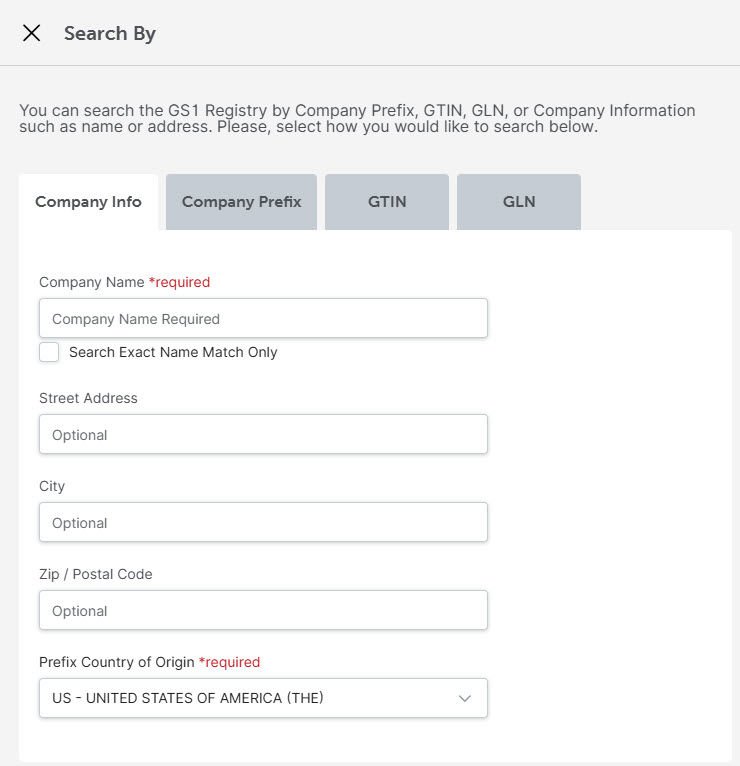The width and height of the screenshot is (740, 766).
Task: Click the Zip / Postal Code label
Action: [96, 574]
